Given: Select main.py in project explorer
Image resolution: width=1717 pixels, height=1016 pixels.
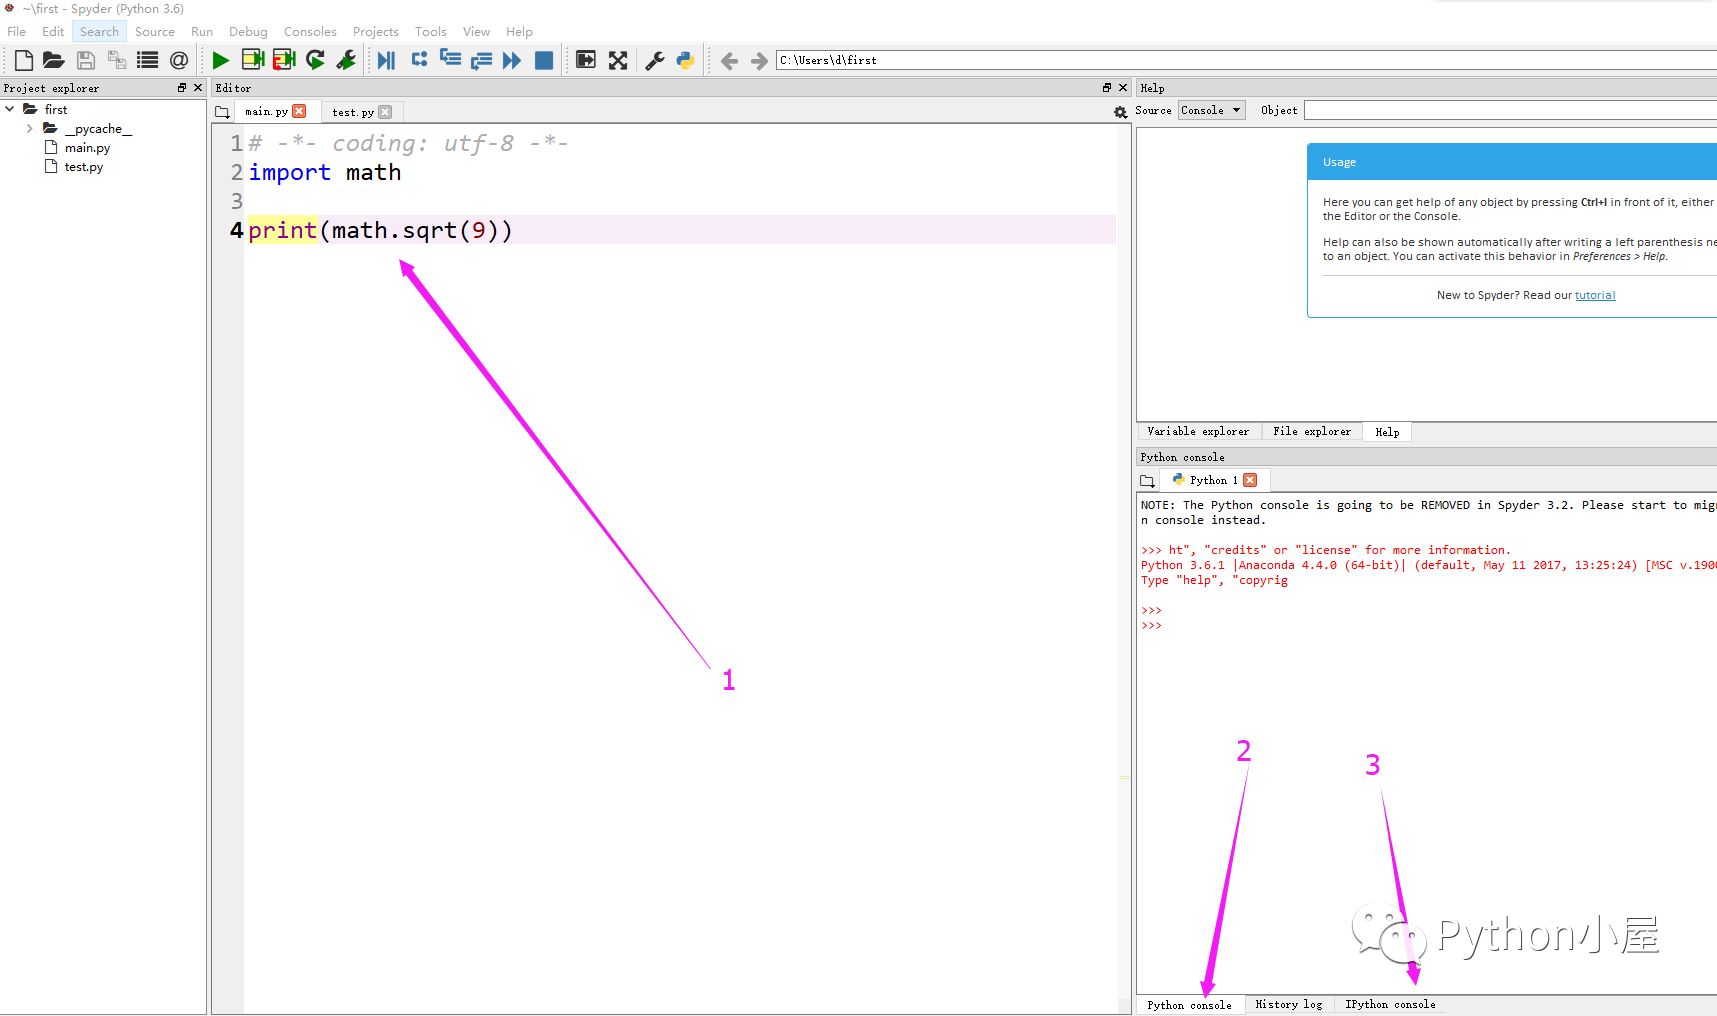Looking at the screenshot, I should coord(87,147).
